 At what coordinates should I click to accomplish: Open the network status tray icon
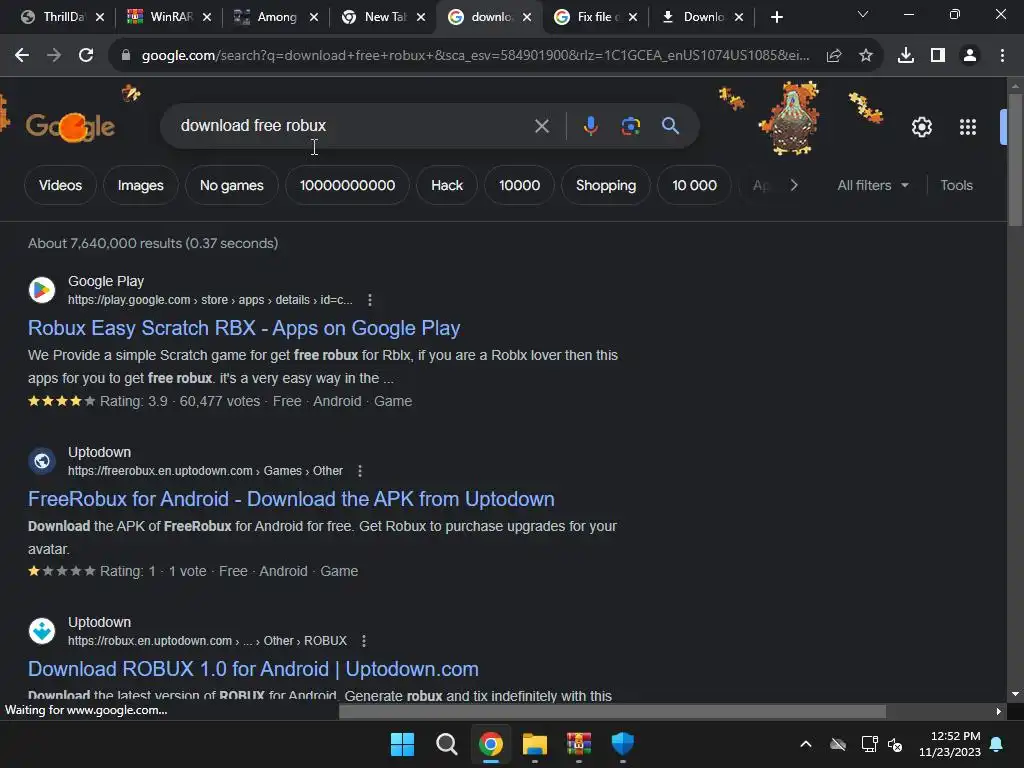click(x=869, y=744)
